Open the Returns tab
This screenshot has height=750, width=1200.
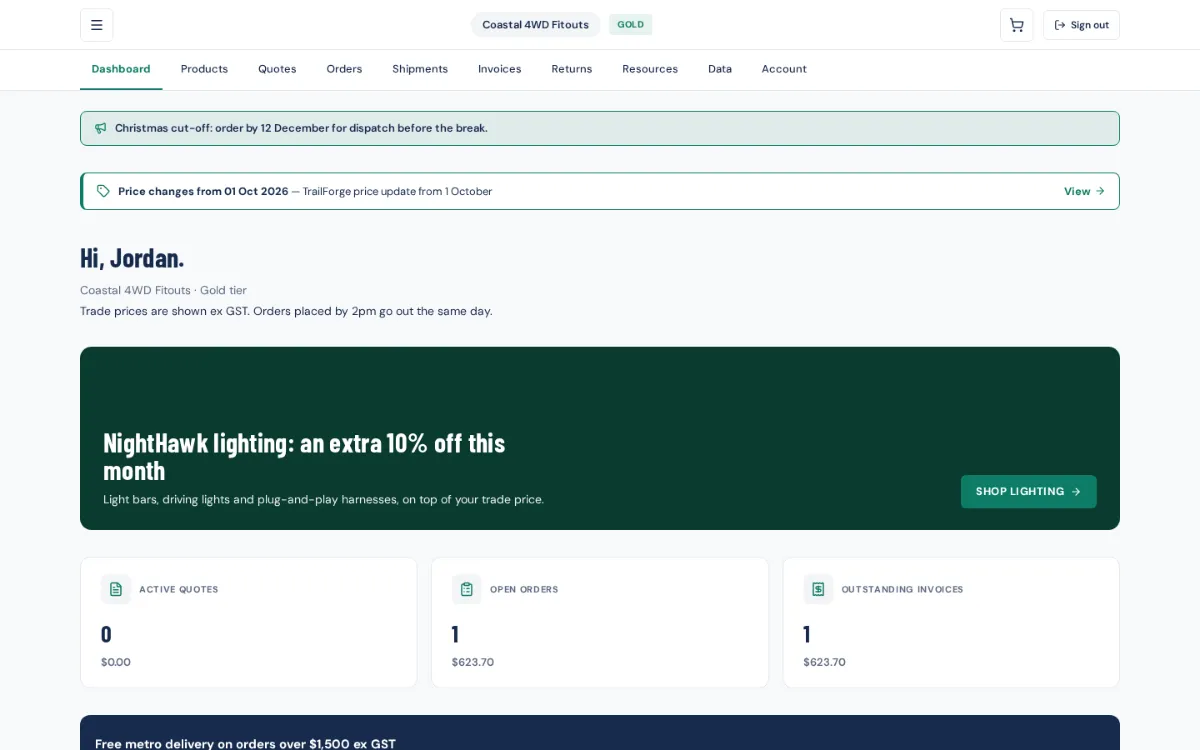(x=571, y=69)
